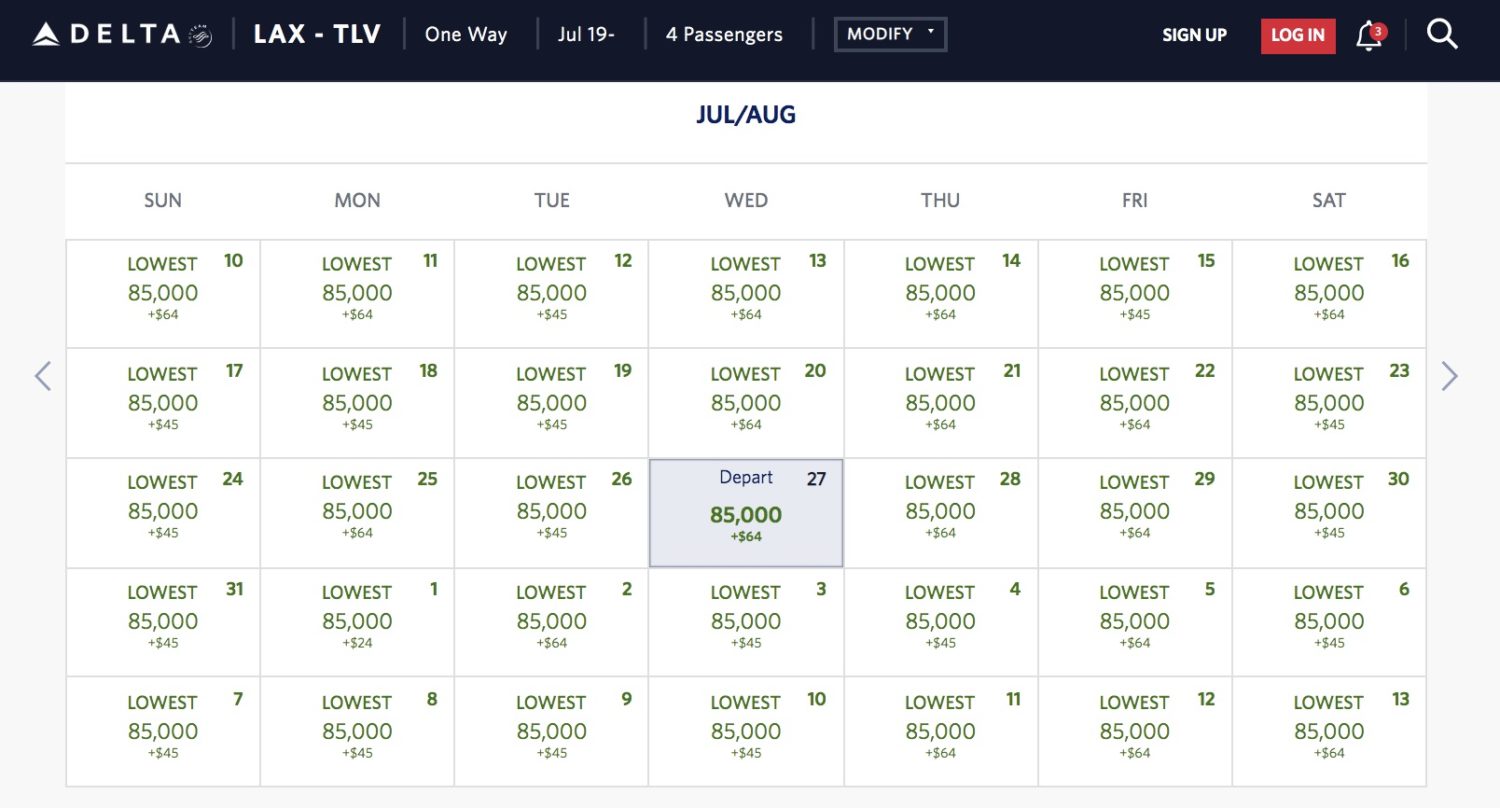Click the 4 Passengers selector

[724, 34]
